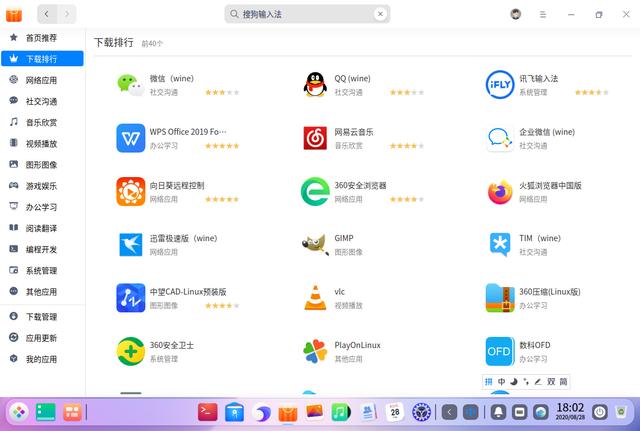Open 应用更新 in the sidebar

(42, 338)
